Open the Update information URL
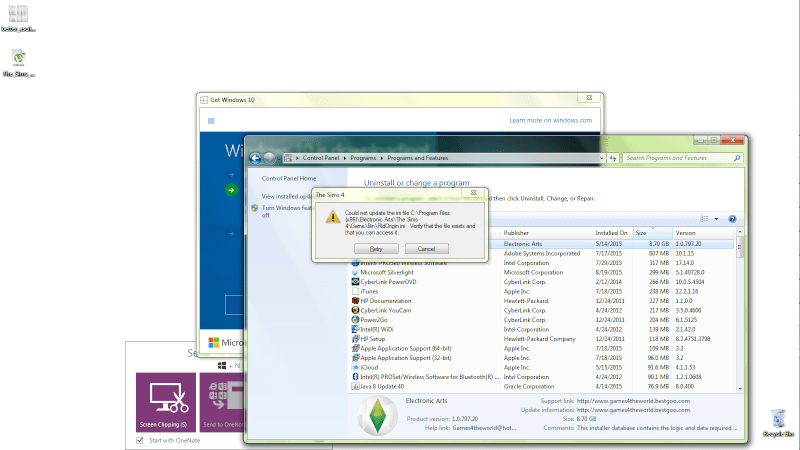The width and height of the screenshot is (800, 450). [633, 410]
